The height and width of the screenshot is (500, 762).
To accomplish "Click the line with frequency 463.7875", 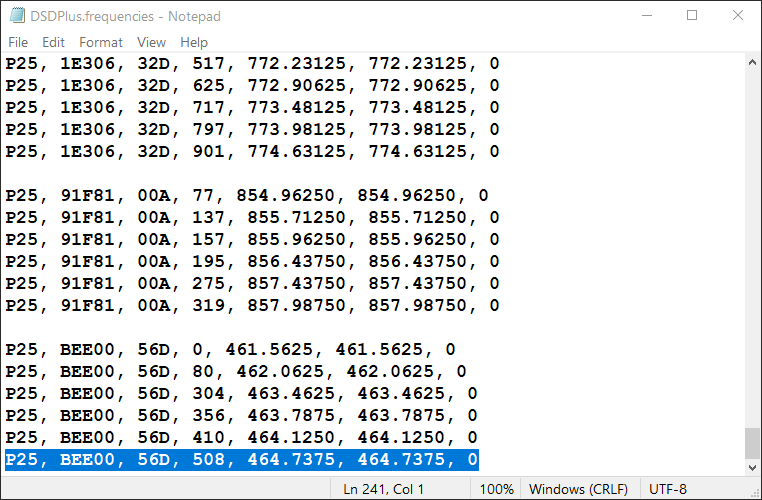I will [x=242, y=415].
